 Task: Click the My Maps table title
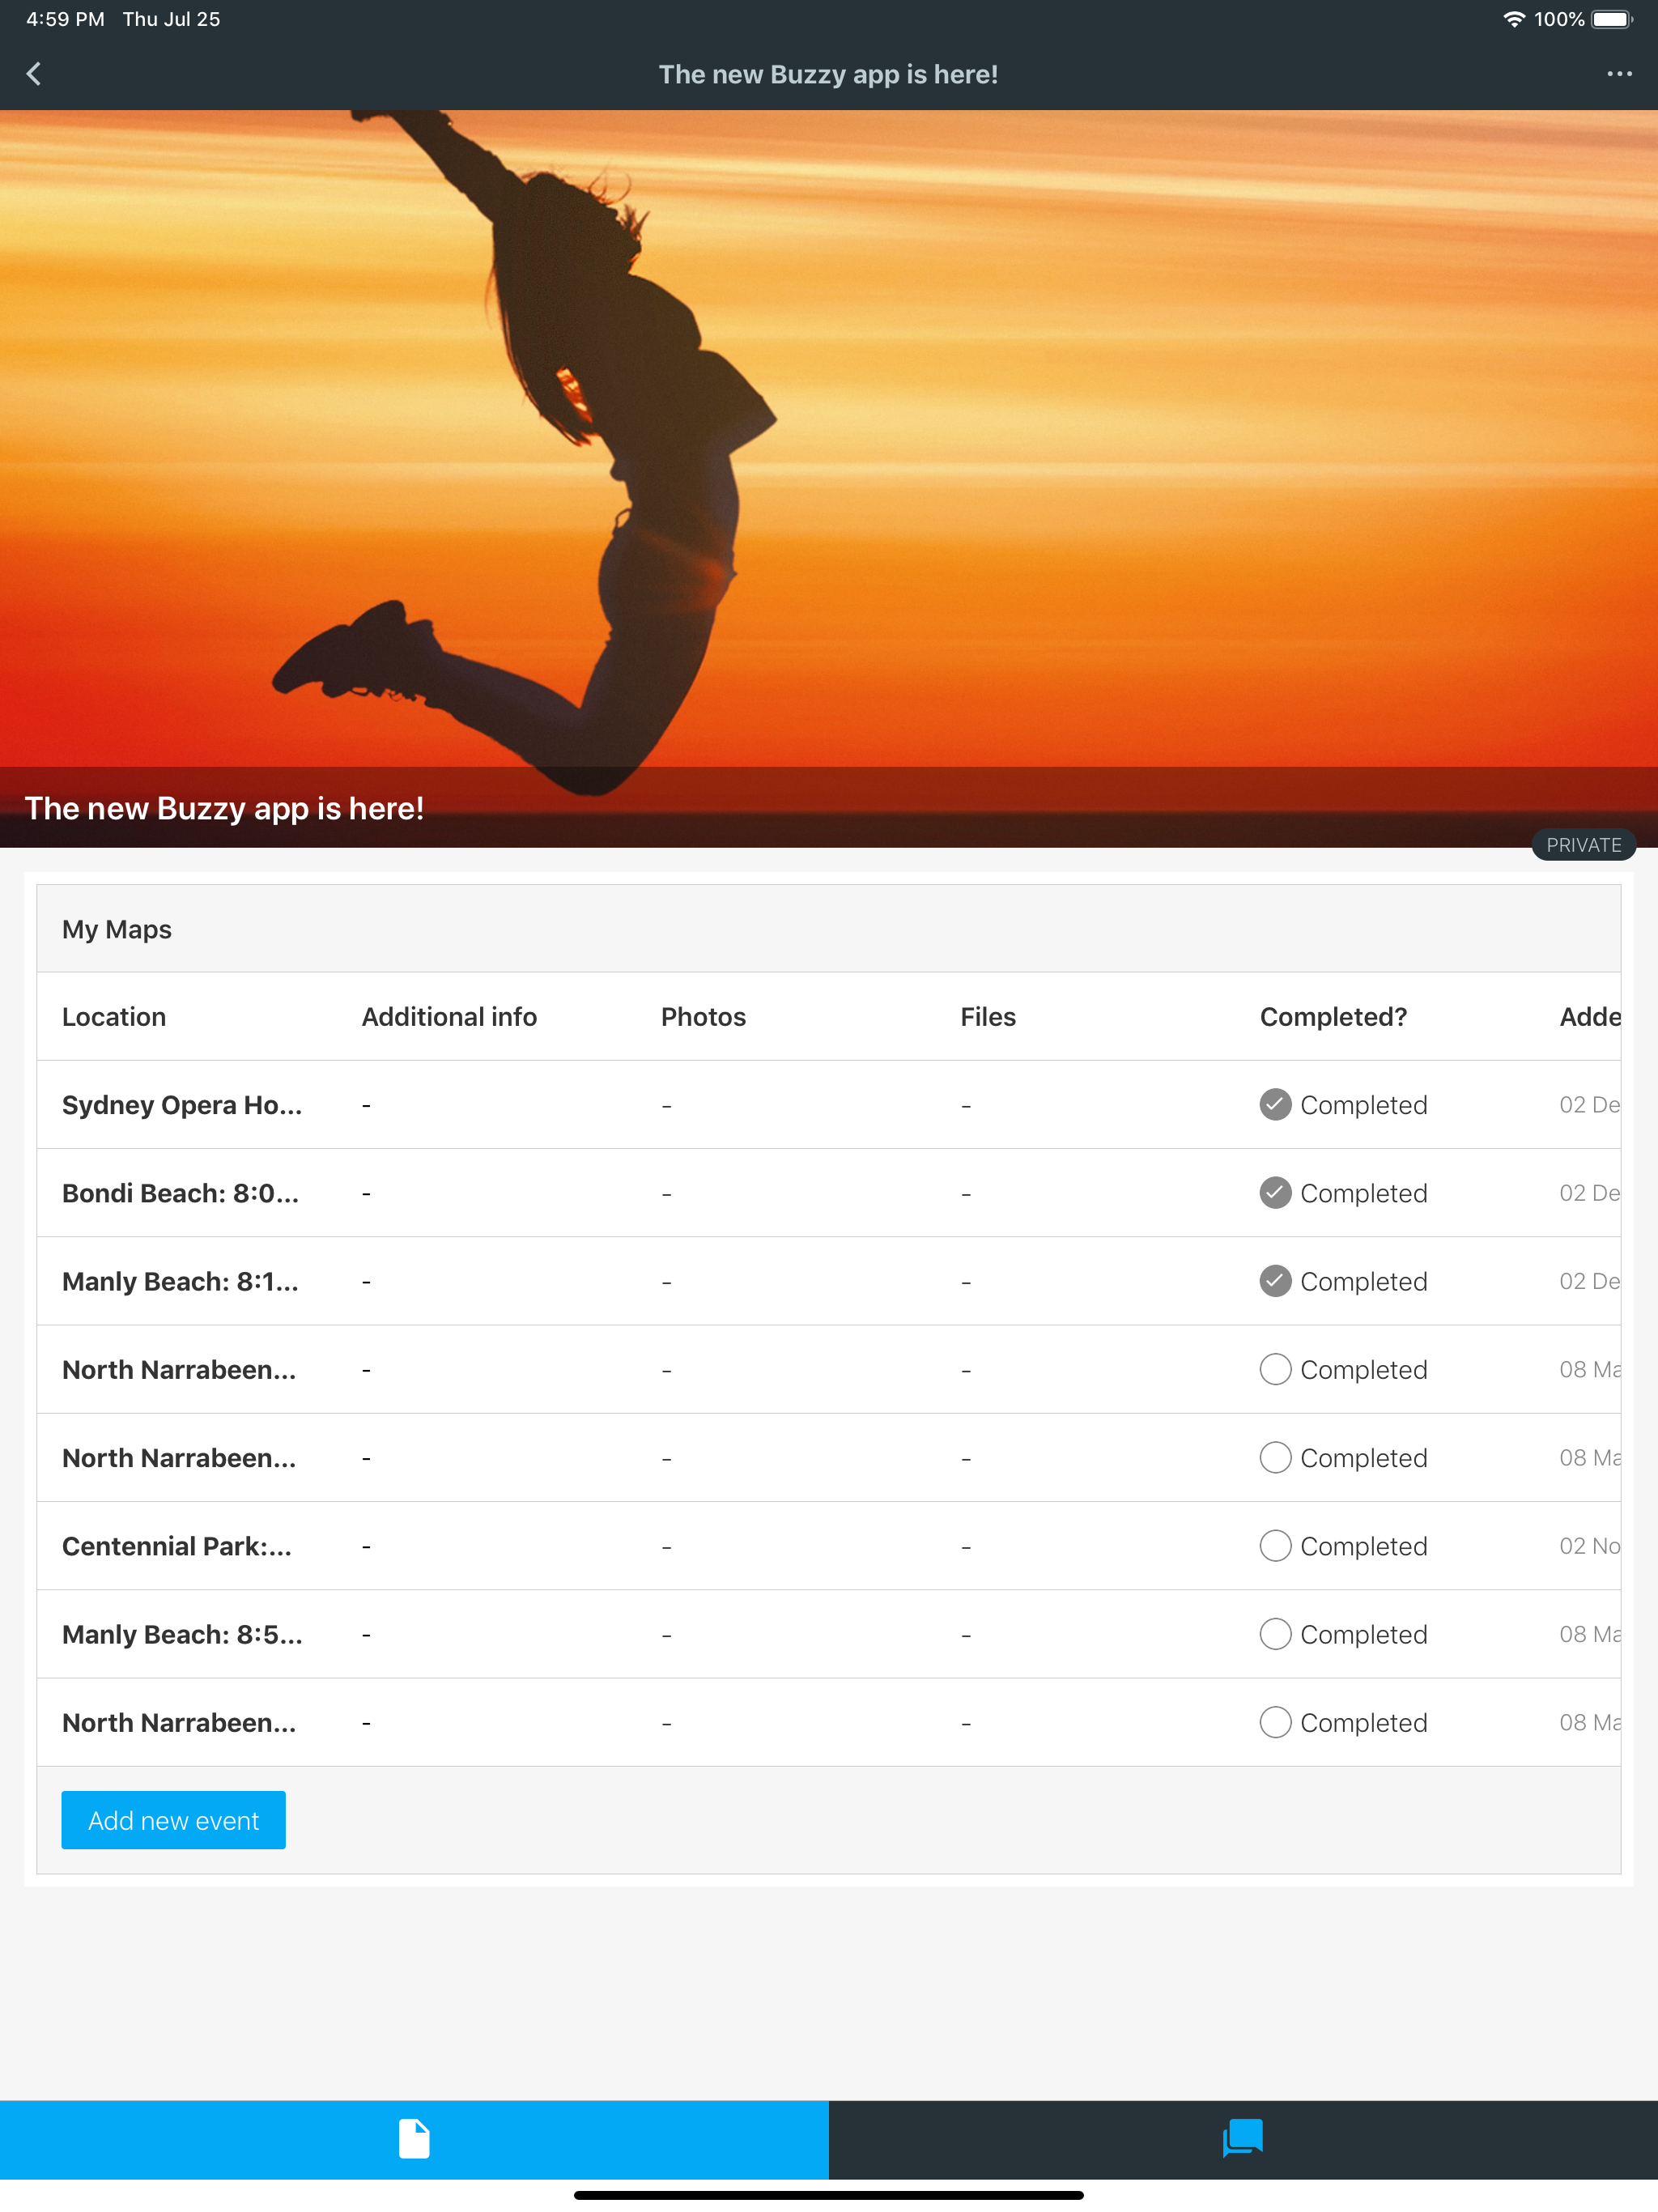[117, 929]
